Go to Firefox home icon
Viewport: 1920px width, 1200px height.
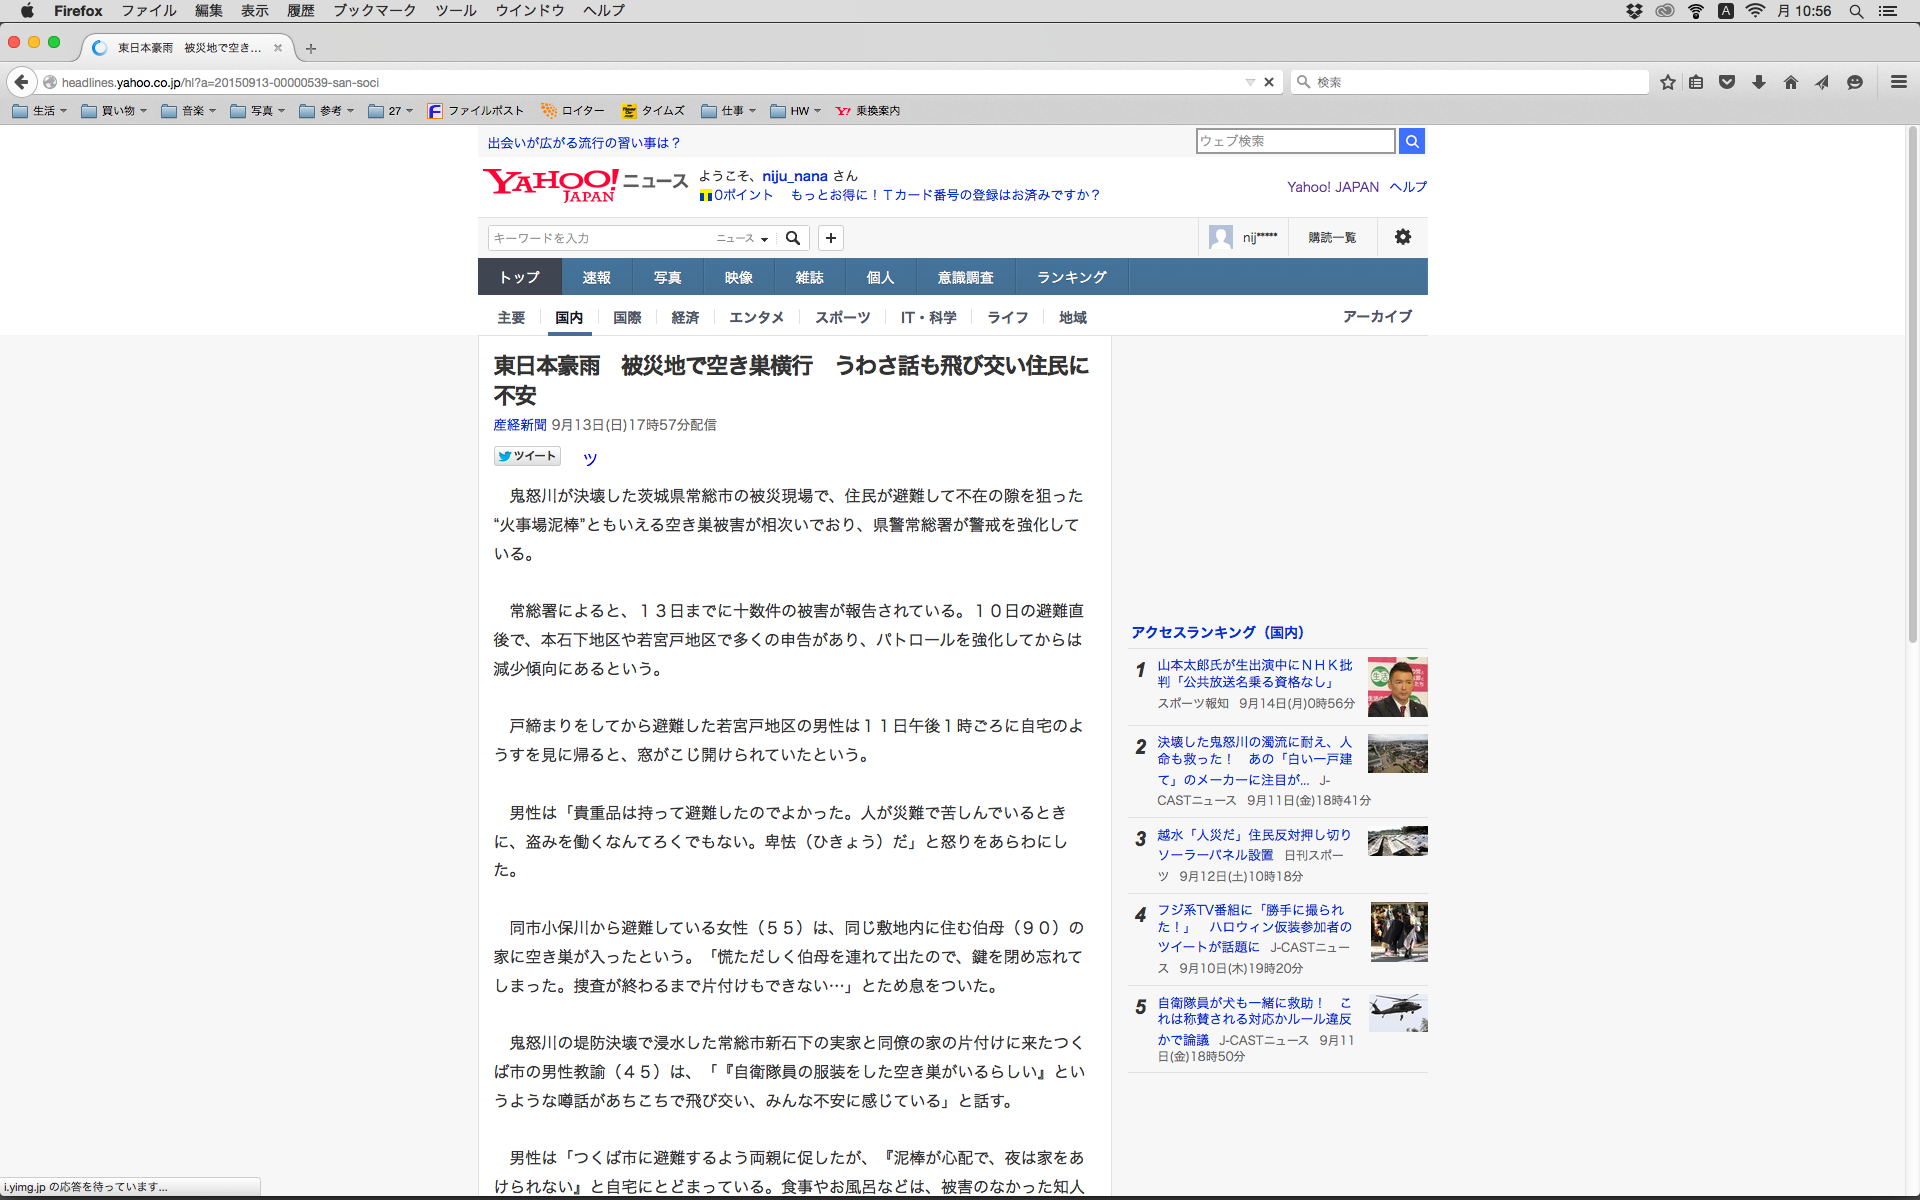pos(1791,82)
